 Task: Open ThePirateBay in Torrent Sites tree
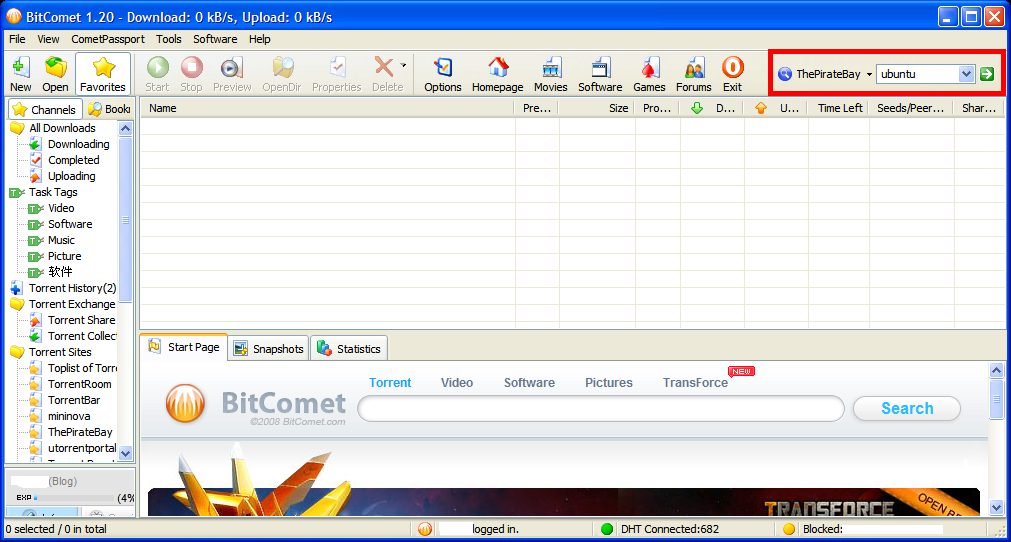80,432
